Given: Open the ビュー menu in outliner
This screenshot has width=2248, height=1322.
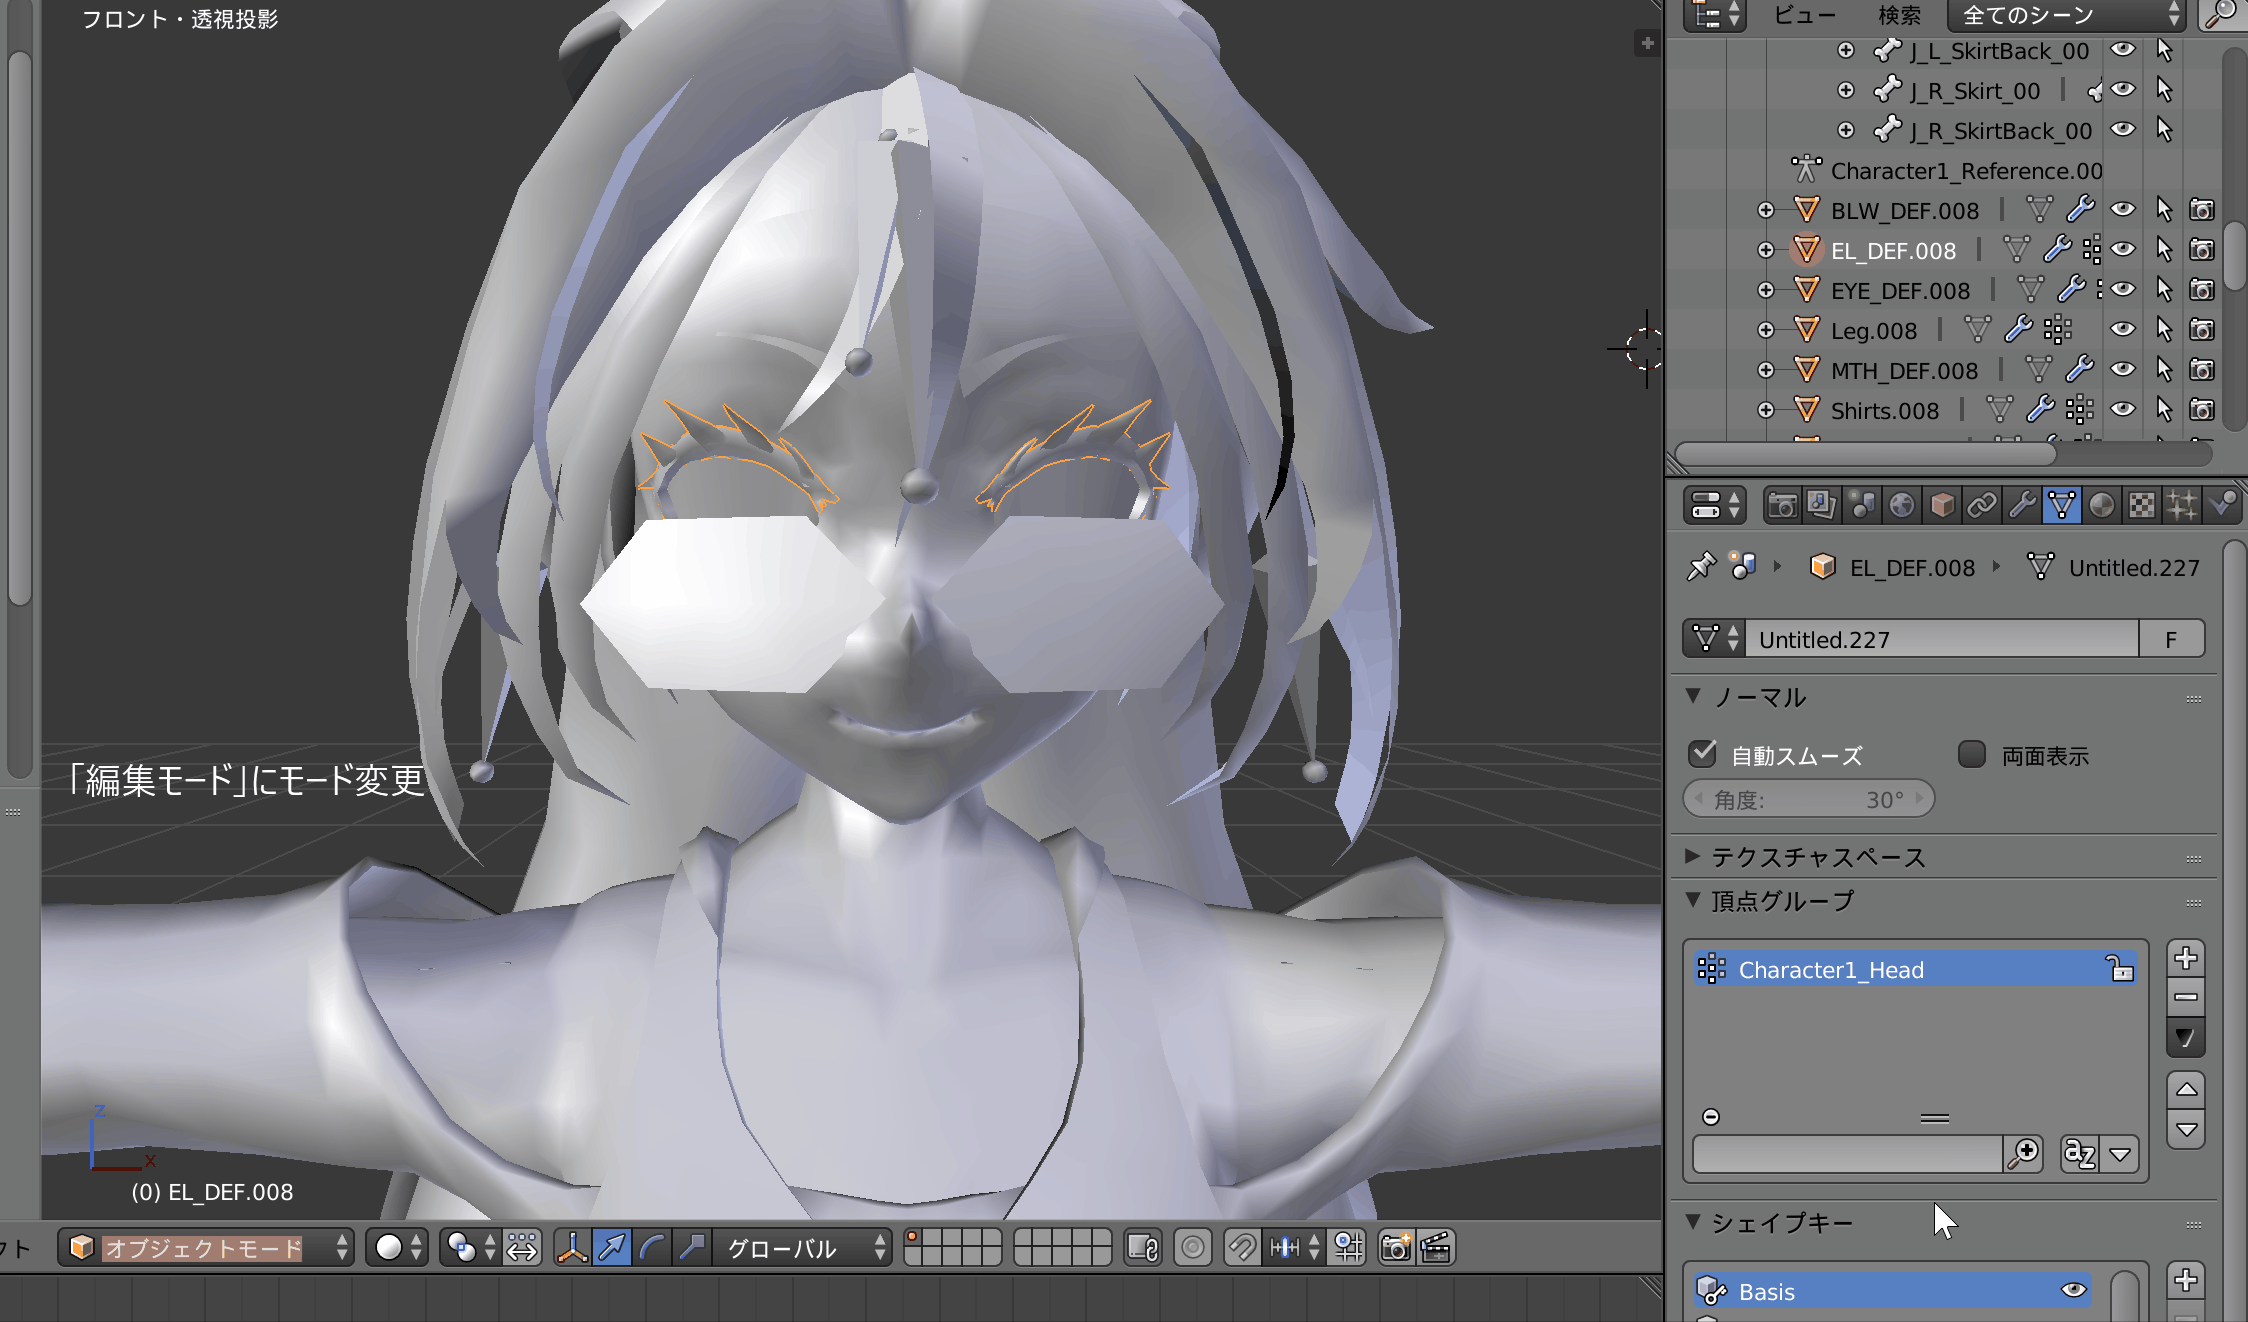Looking at the screenshot, I should coord(1804,15).
